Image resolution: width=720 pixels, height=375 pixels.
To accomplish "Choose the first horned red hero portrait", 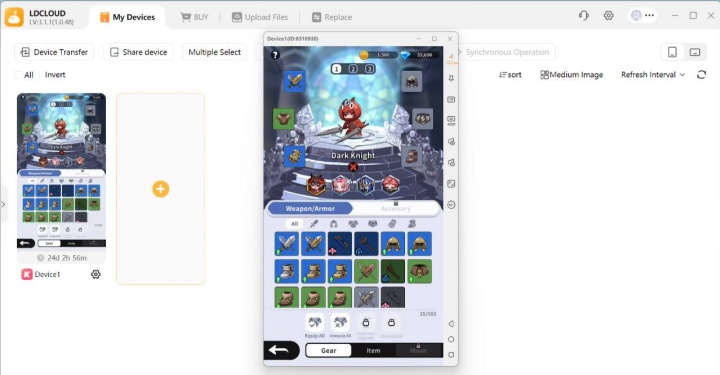I will pyautogui.click(x=316, y=185).
